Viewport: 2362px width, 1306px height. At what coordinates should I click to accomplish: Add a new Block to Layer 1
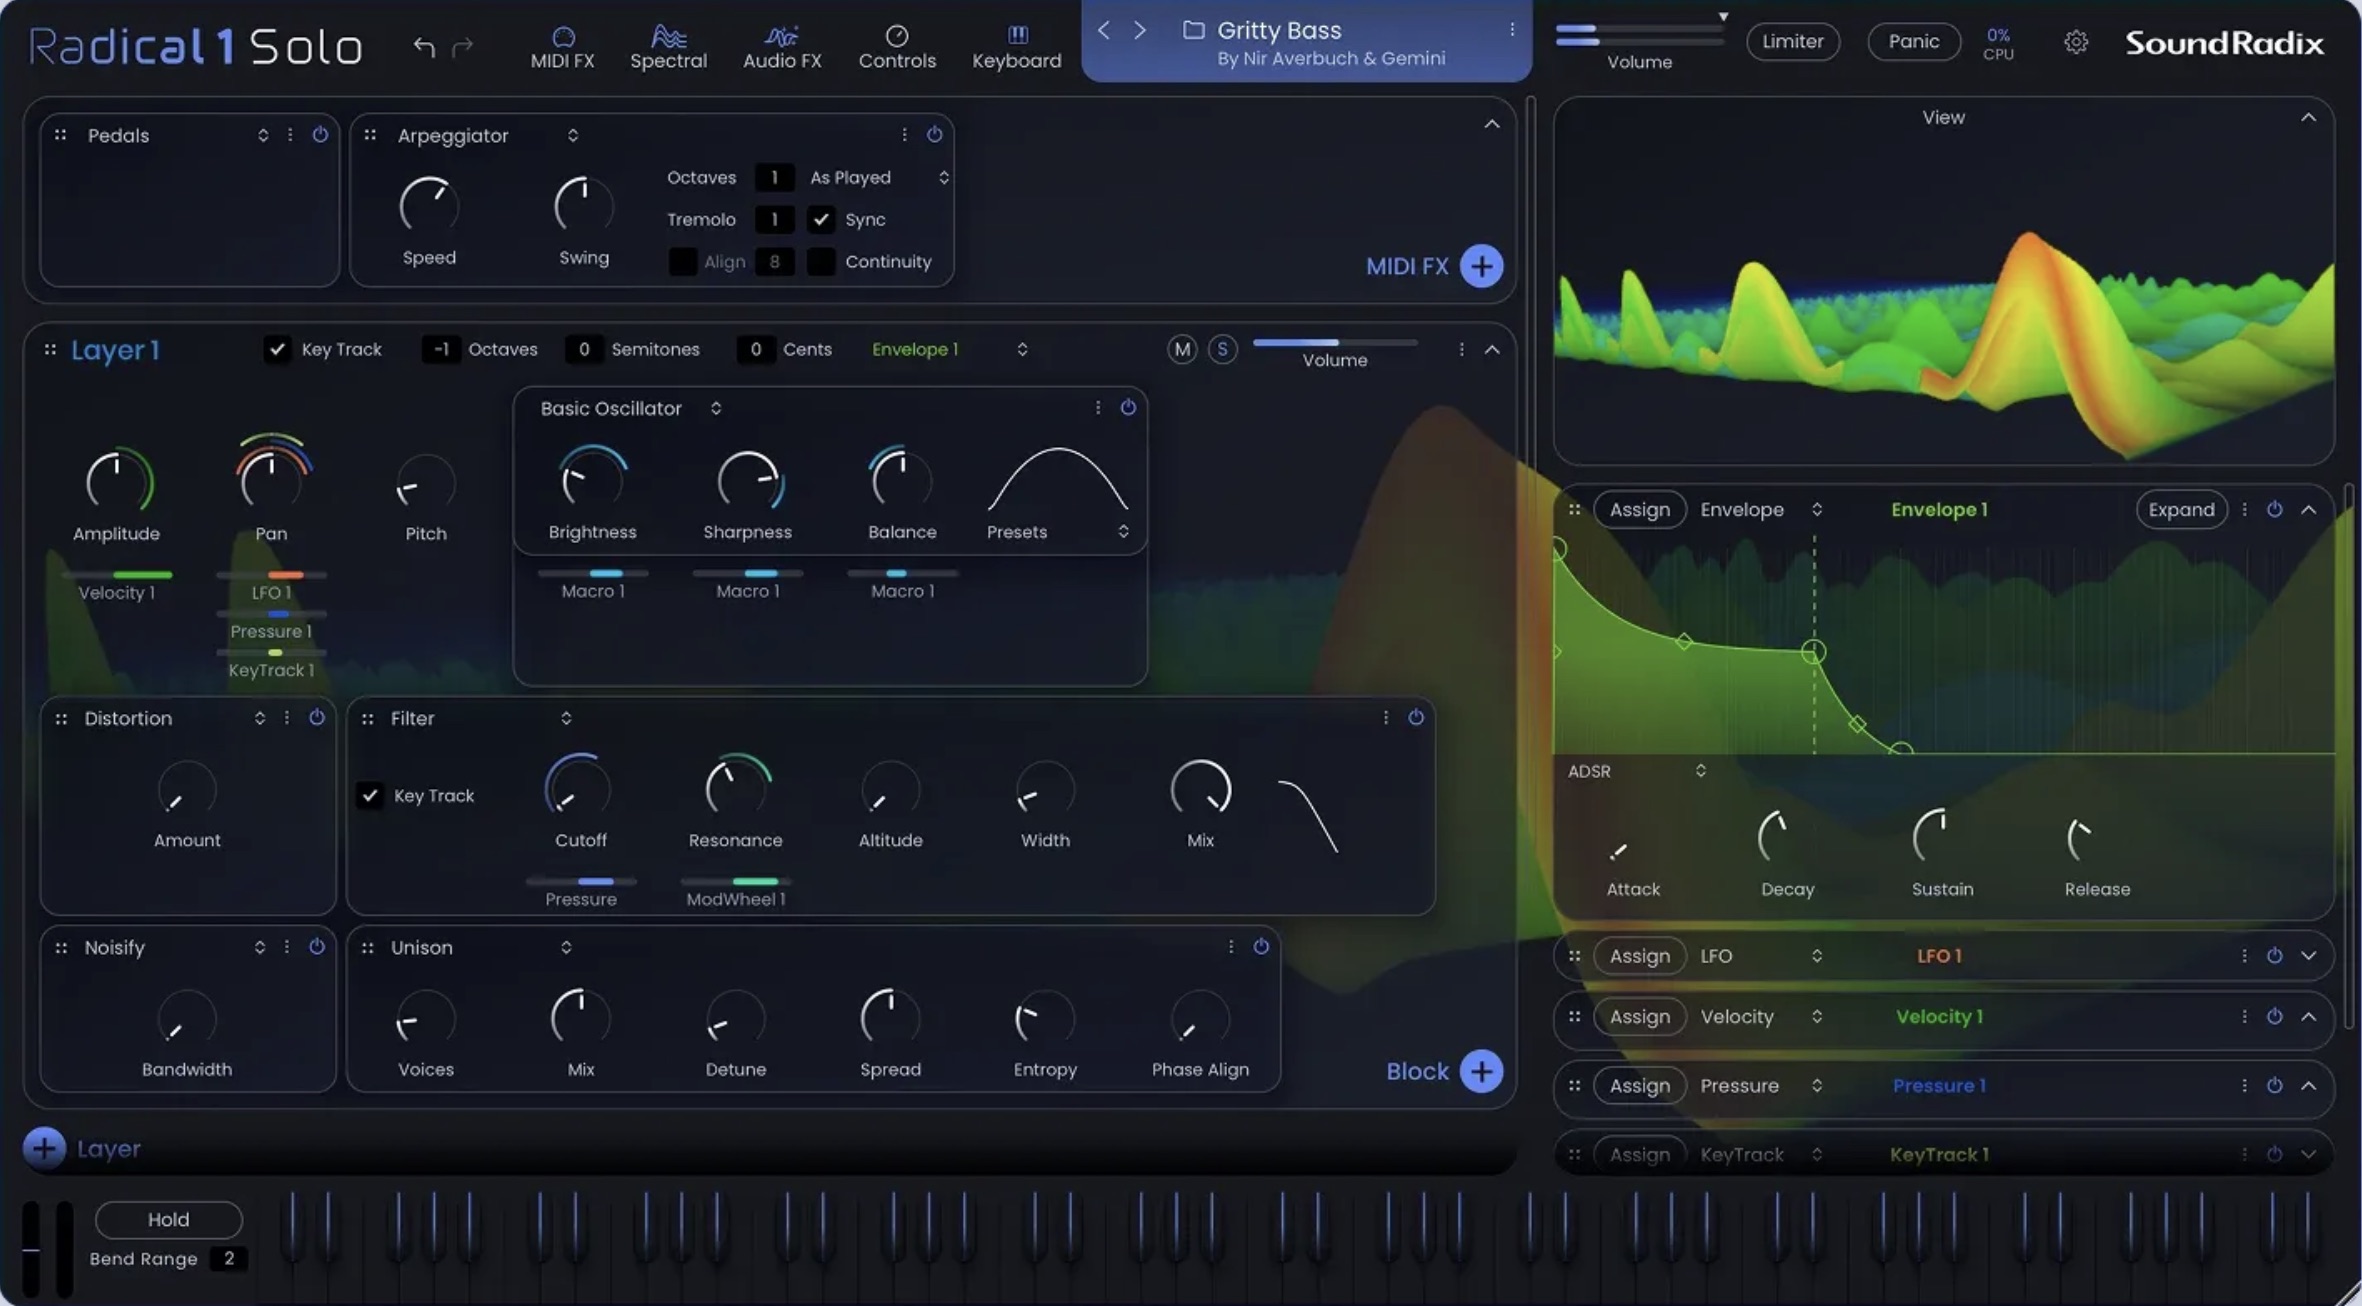click(1481, 1071)
